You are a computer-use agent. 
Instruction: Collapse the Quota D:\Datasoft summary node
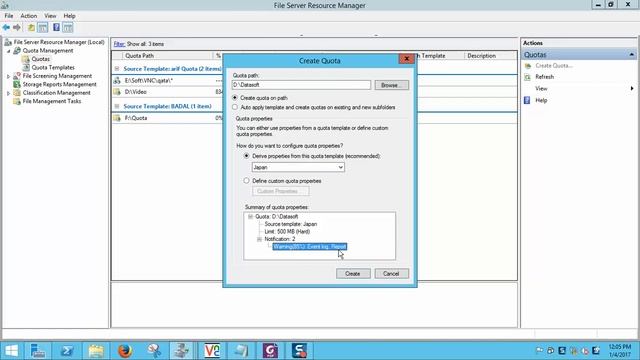tap(250, 216)
